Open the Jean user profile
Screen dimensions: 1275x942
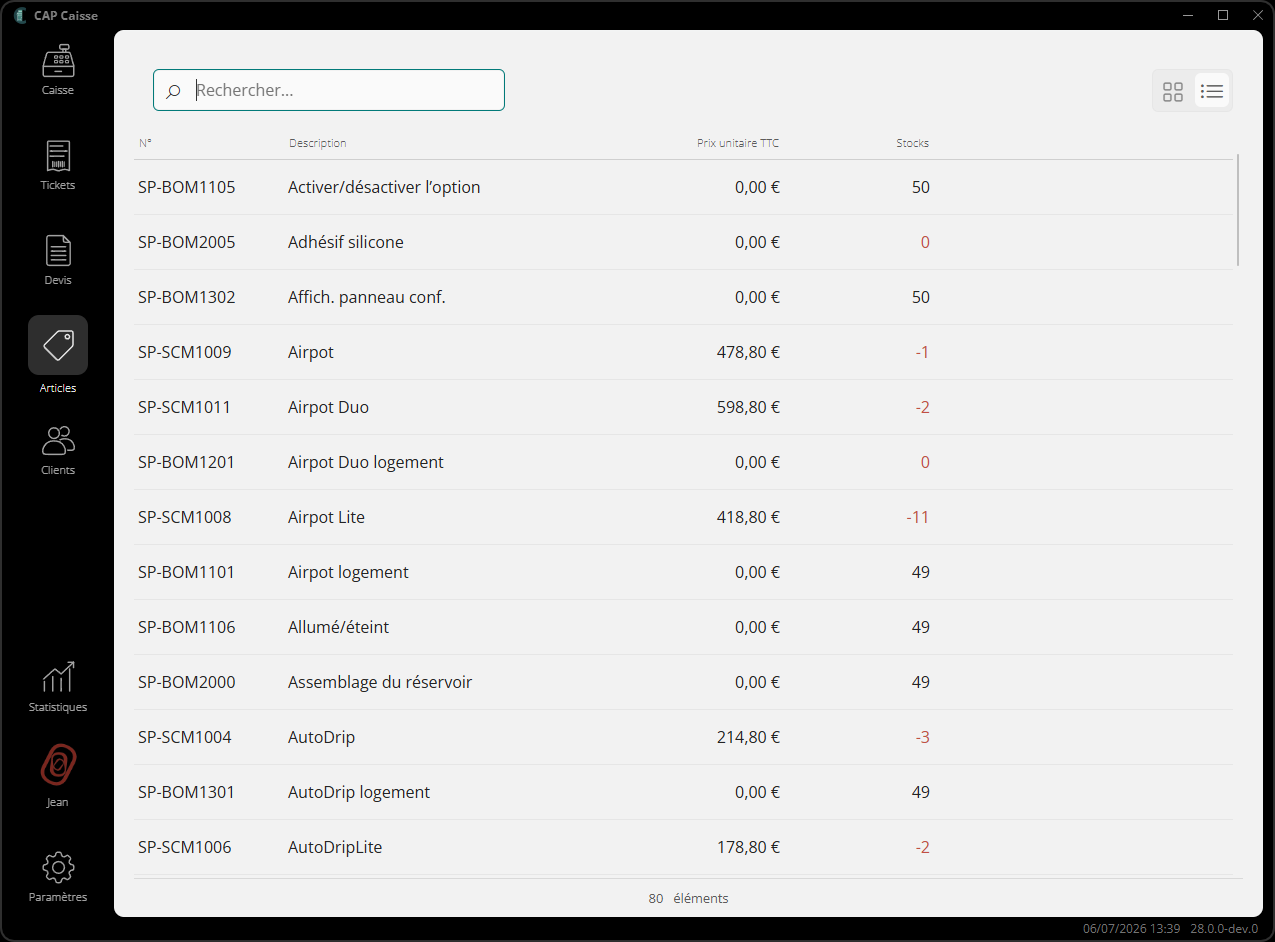coord(58,775)
